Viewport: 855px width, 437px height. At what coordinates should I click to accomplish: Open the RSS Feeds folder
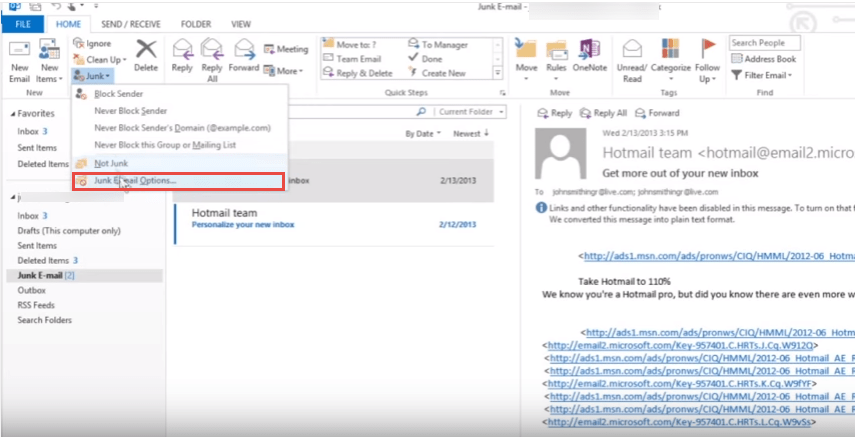point(36,305)
